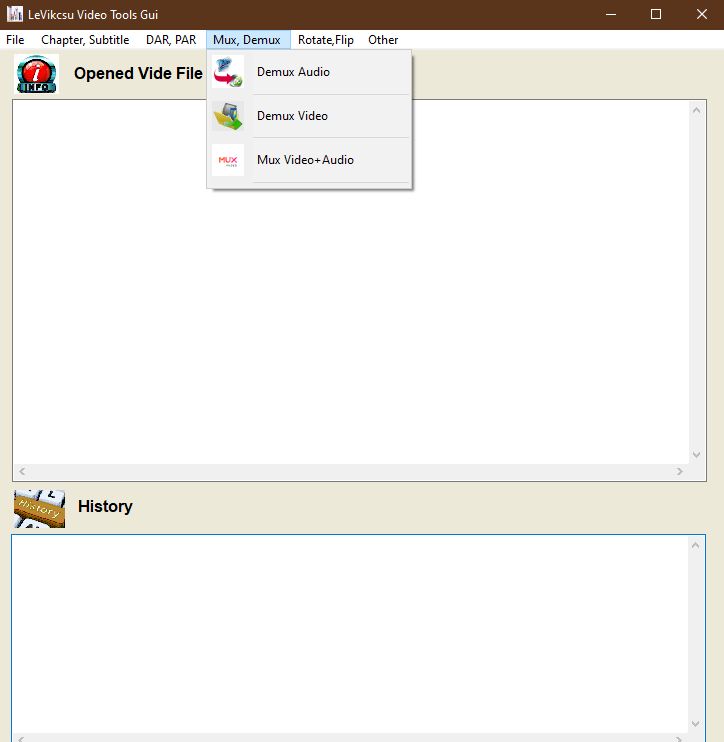Click down arrow of opened file panel scrollbar
Viewport: 724px width, 742px height.
tap(696, 455)
